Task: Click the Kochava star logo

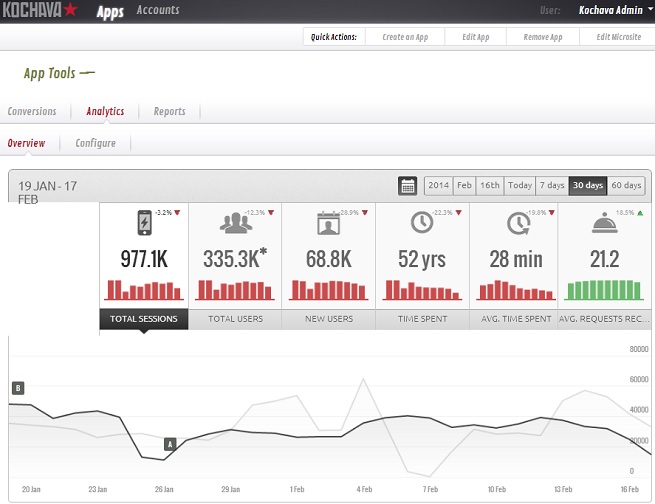Action: point(39,10)
